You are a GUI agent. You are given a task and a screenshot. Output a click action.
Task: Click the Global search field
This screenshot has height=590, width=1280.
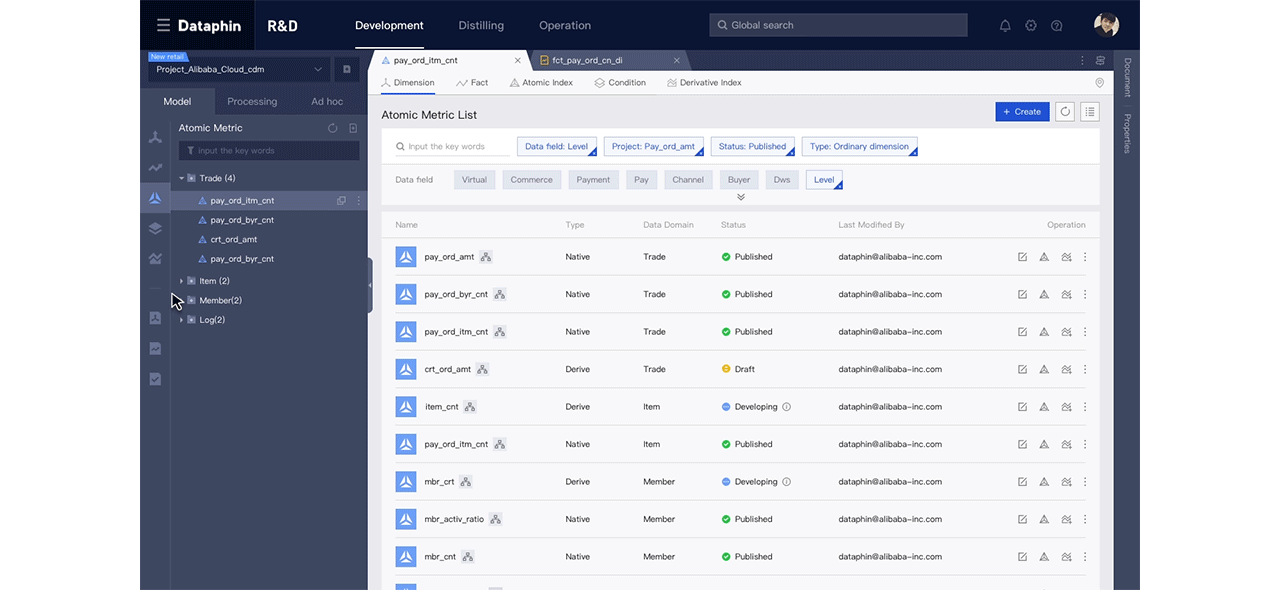tap(838, 25)
